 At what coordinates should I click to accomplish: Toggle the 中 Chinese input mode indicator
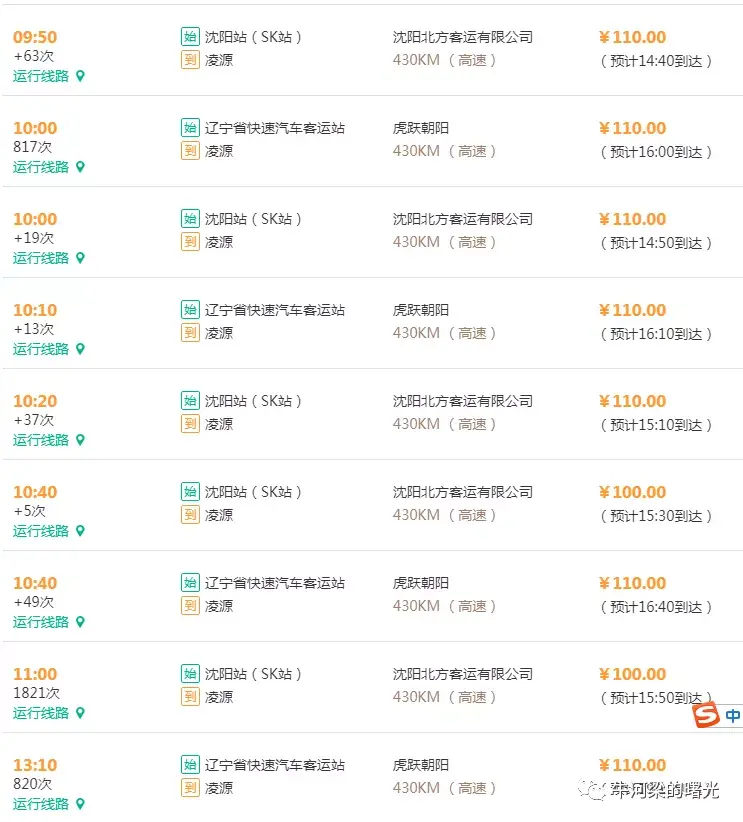733,716
